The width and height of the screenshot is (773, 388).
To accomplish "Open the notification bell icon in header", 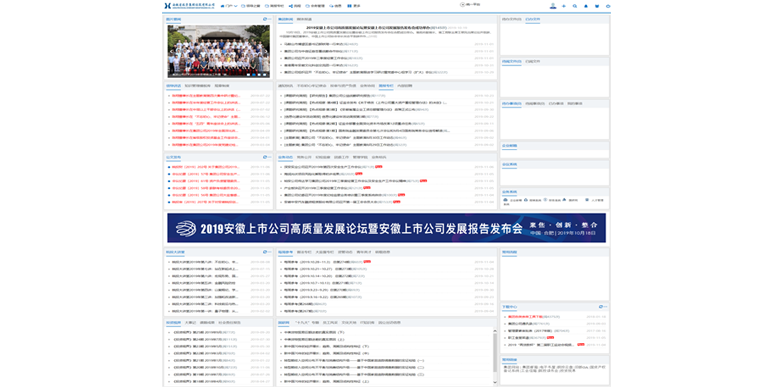I will (586, 6).
